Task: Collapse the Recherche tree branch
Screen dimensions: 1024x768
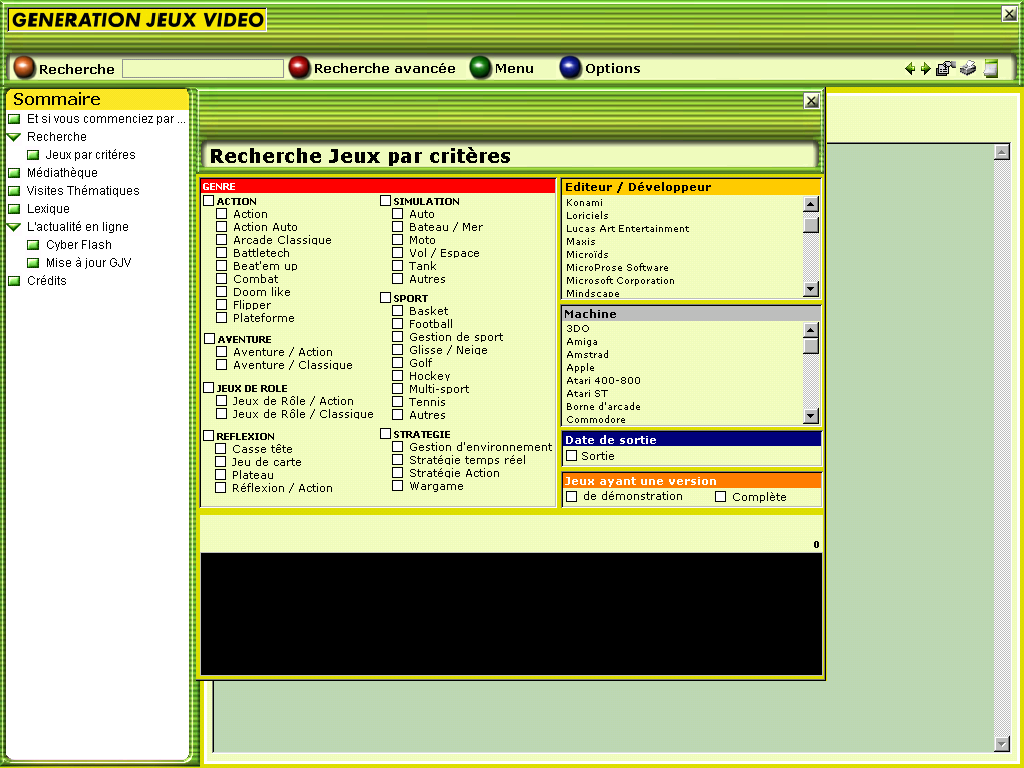Action: tap(13, 136)
